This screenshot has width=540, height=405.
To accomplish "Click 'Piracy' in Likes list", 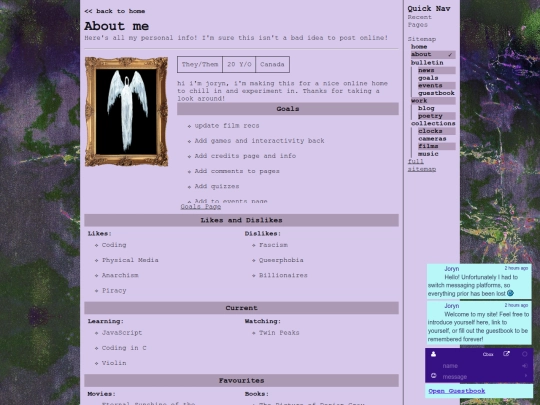I will click(114, 291).
